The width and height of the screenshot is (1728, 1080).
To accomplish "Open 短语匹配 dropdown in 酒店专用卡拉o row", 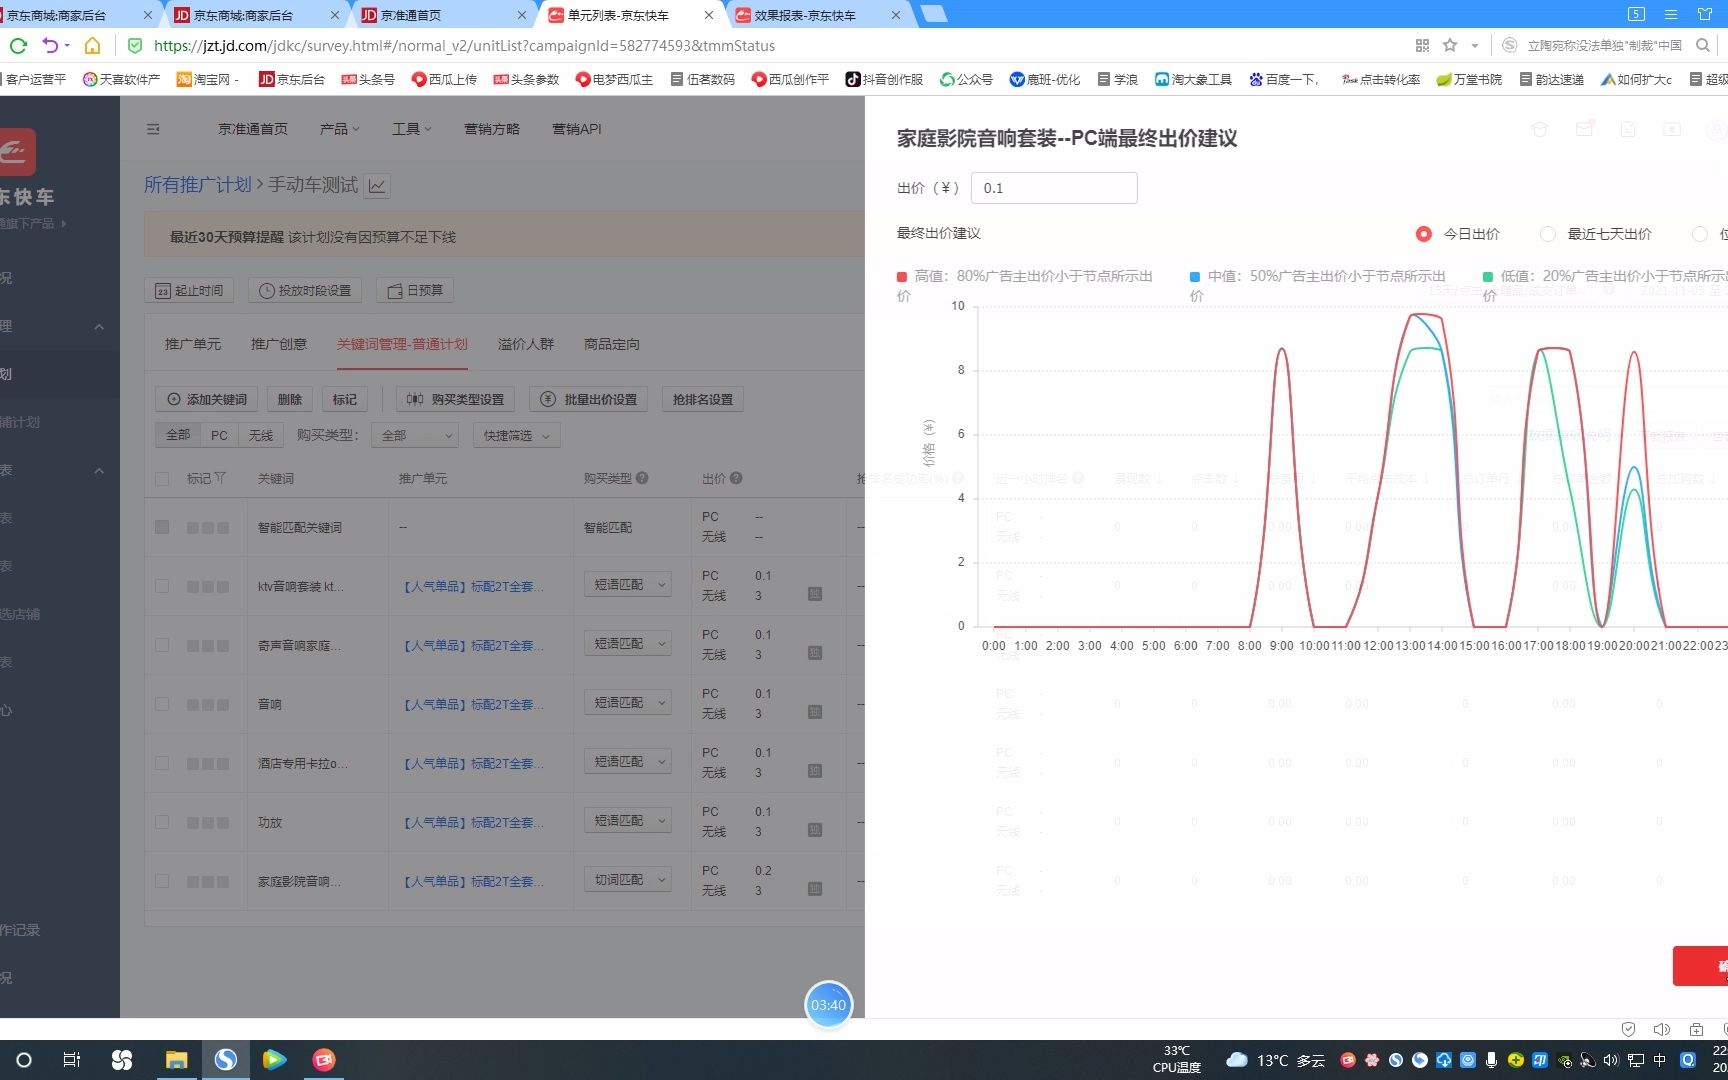I will tap(627, 762).
